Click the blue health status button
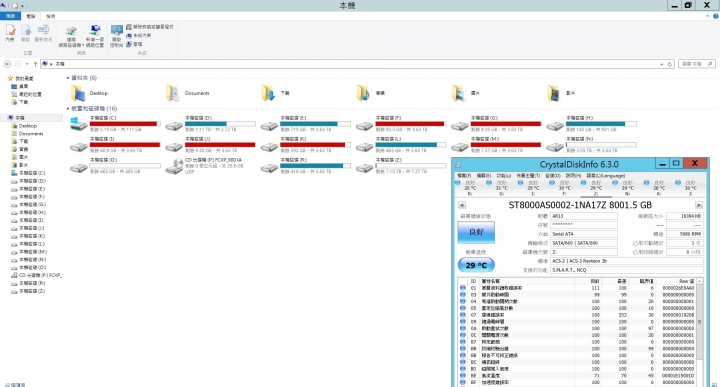 (476, 232)
